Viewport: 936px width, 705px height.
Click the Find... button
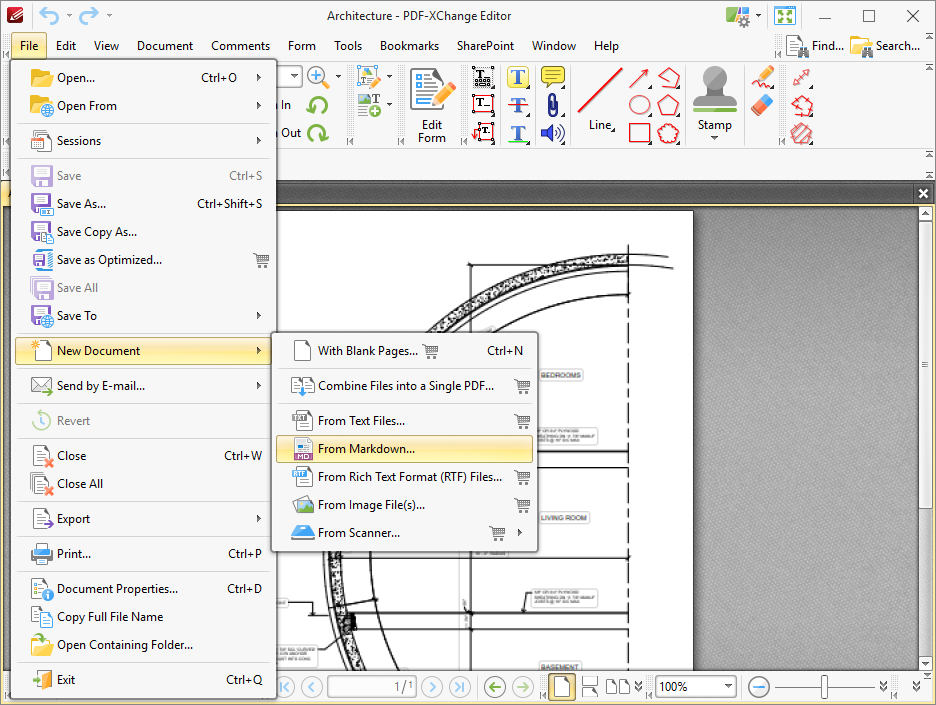coord(815,46)
